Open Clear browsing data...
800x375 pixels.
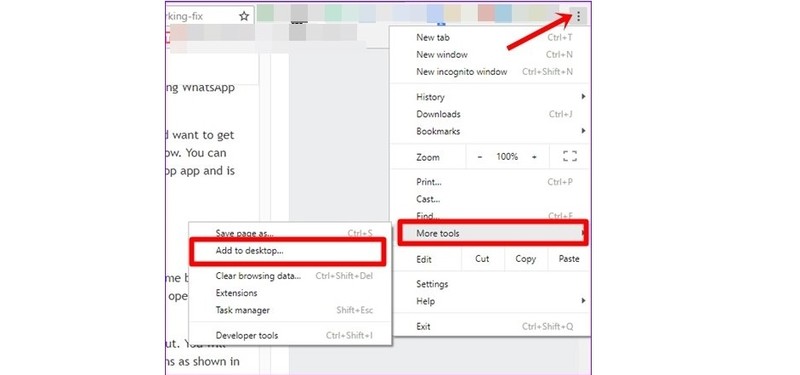click(x=290, y=276)
